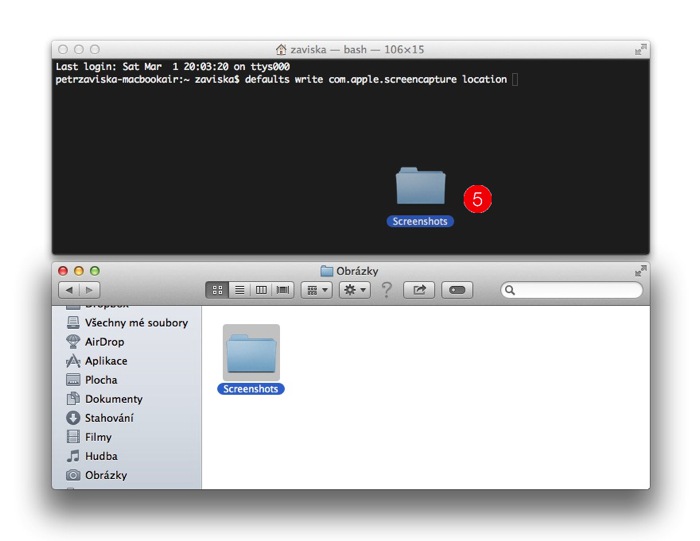This screenshot has width=700, height=541.
Task: Switch Finder to icon view
Action: pos(218,290)
